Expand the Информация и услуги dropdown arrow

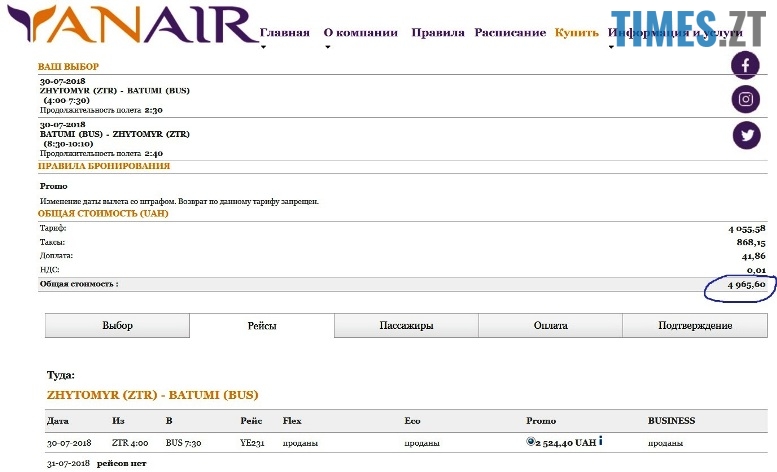tap(613, 46)
